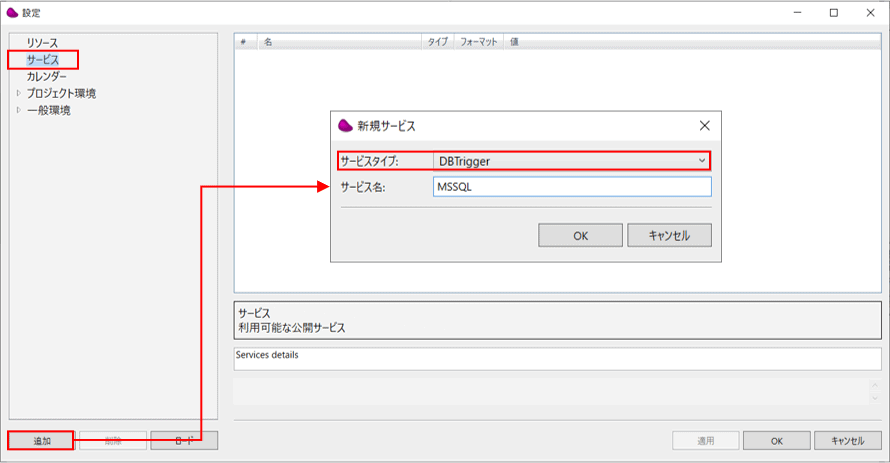Image resolution: width=890 pixels, height=463 pixels.
Task: Select リソース in the settings tree
Action: coord(42,44)
